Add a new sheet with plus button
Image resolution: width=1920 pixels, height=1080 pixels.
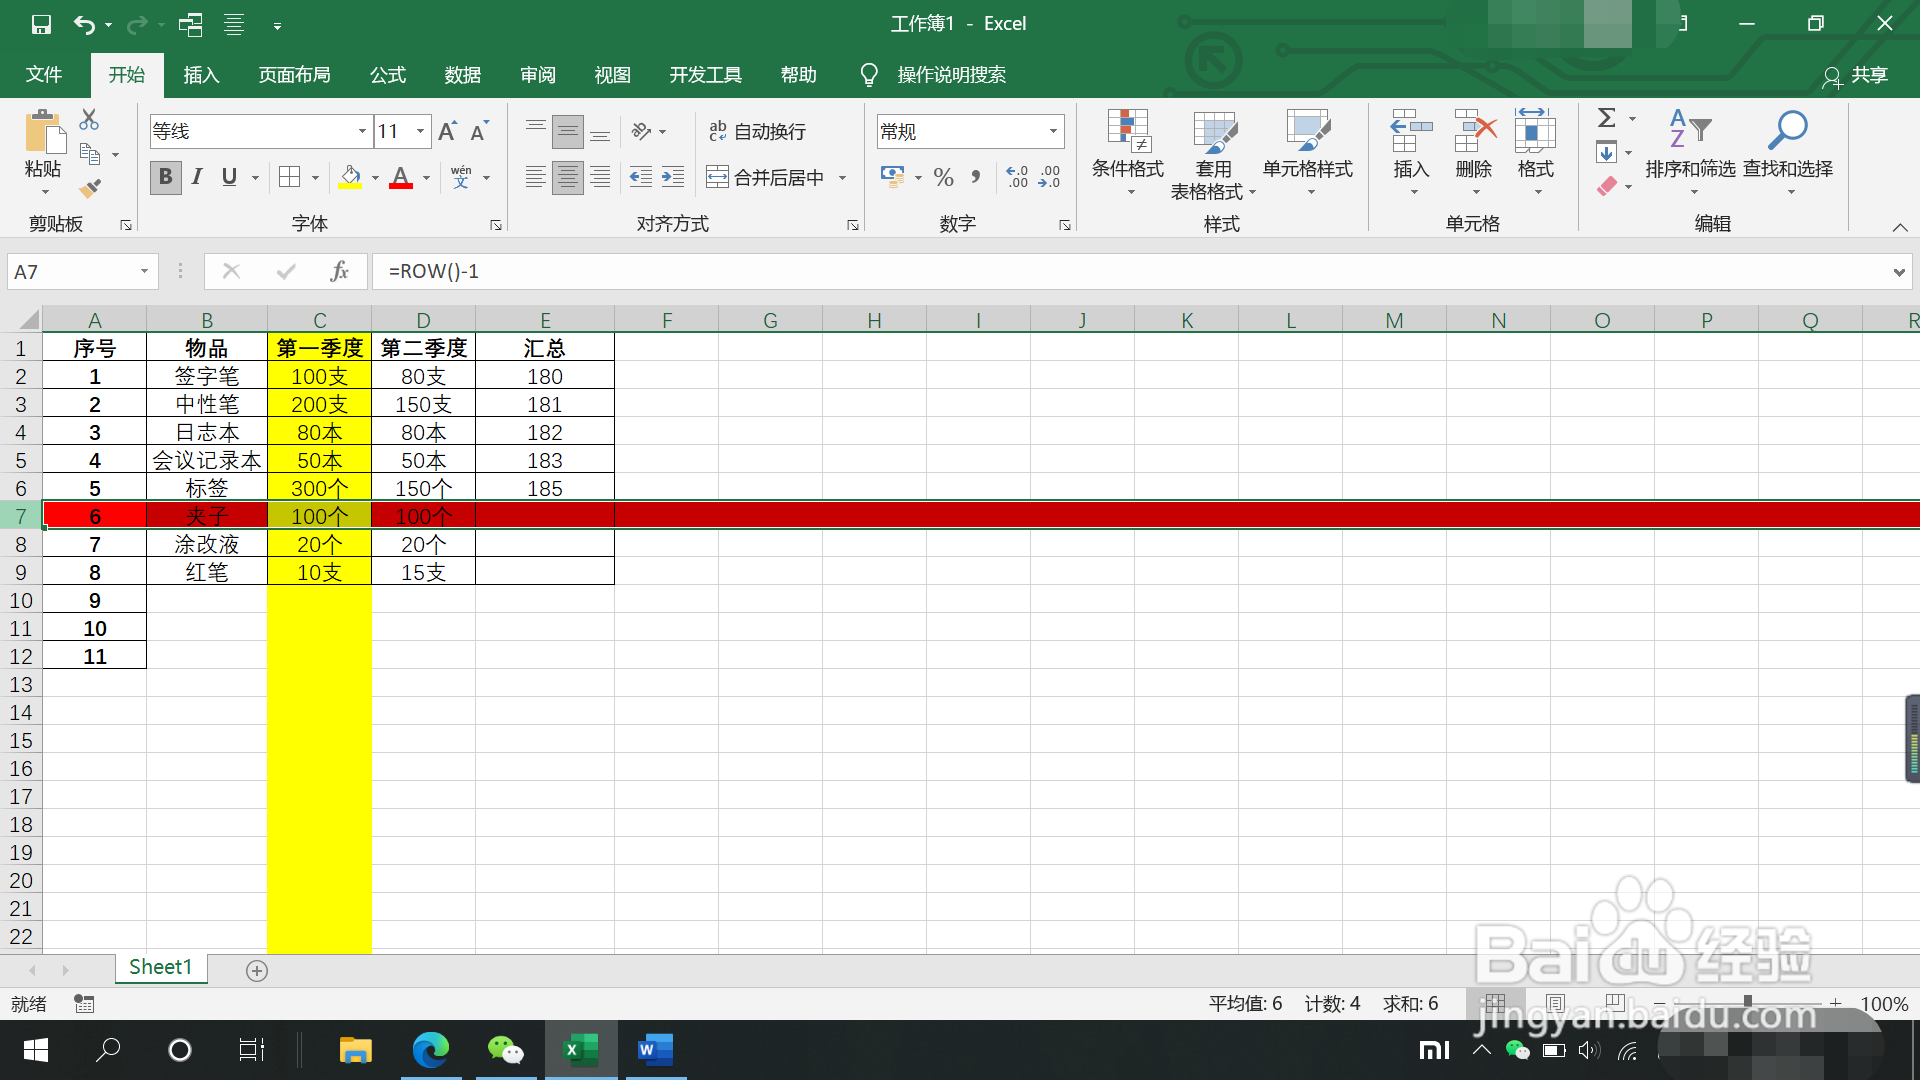point(257,970)
